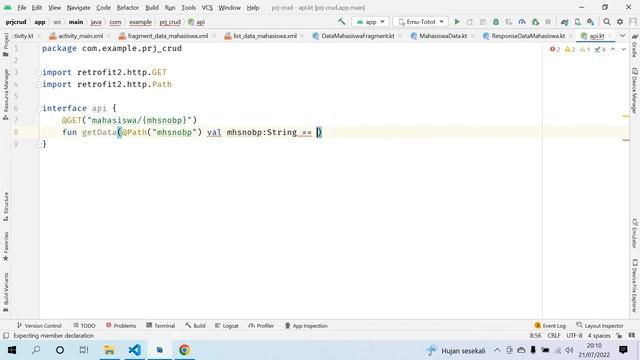Open the Favorites side panel
This screenshot has width=640, height=360.
coord(6,247)
